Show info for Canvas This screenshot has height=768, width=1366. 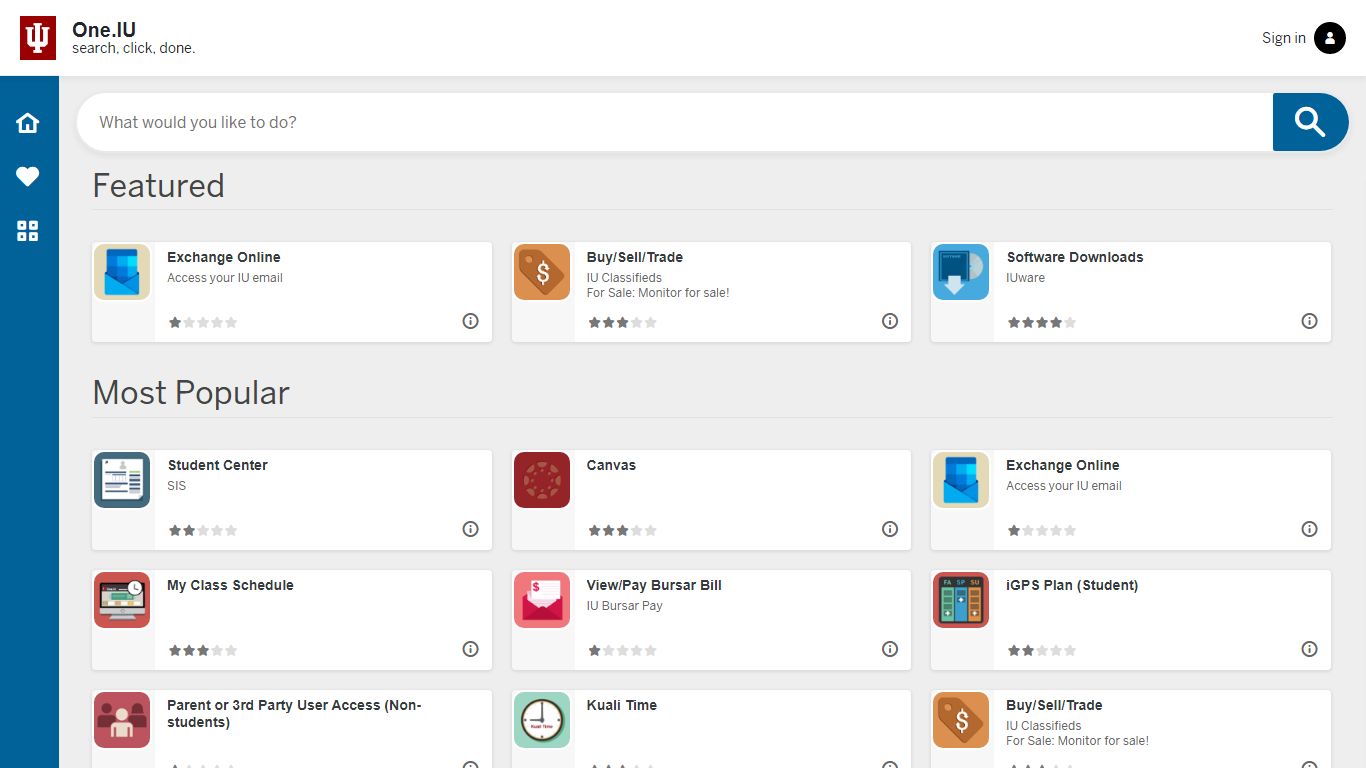(890, 529)
